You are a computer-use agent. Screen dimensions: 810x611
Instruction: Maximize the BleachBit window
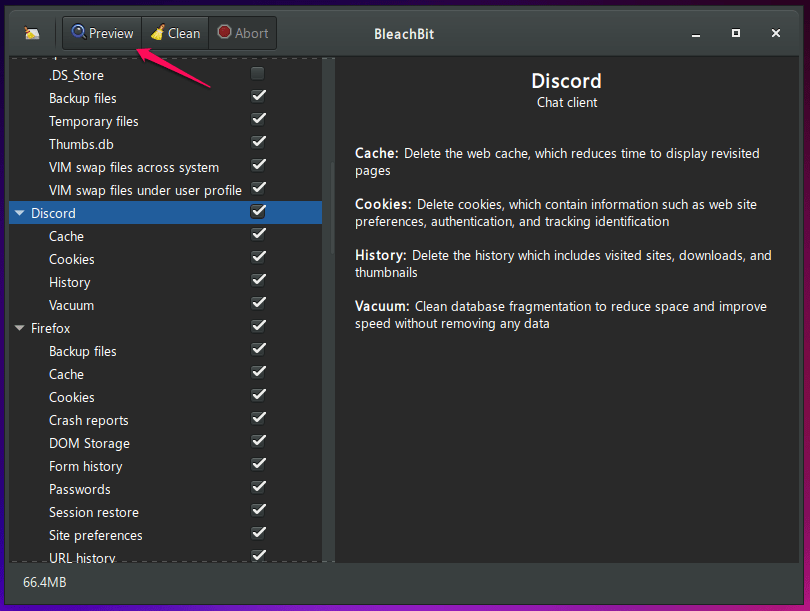[736, 33]
